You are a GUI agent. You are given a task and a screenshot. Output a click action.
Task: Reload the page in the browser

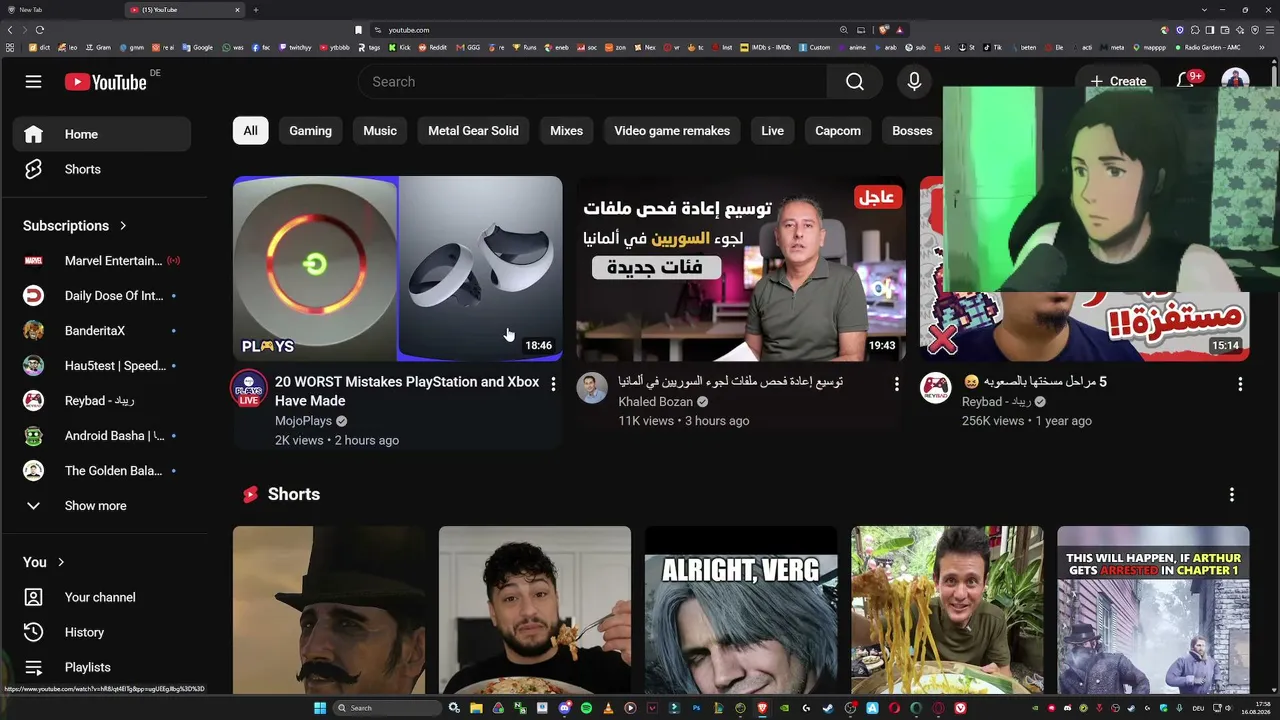coord(40,30)
